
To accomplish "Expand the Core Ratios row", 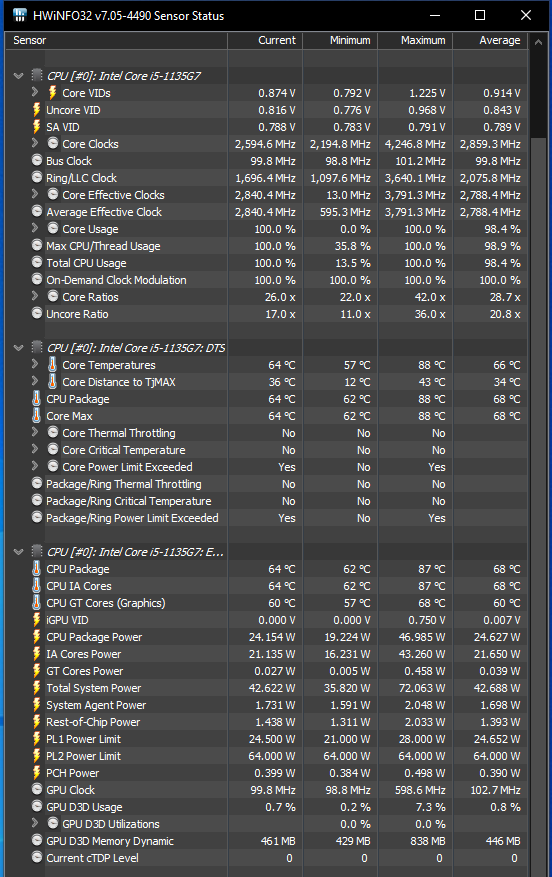I will [x=35, y=295].
